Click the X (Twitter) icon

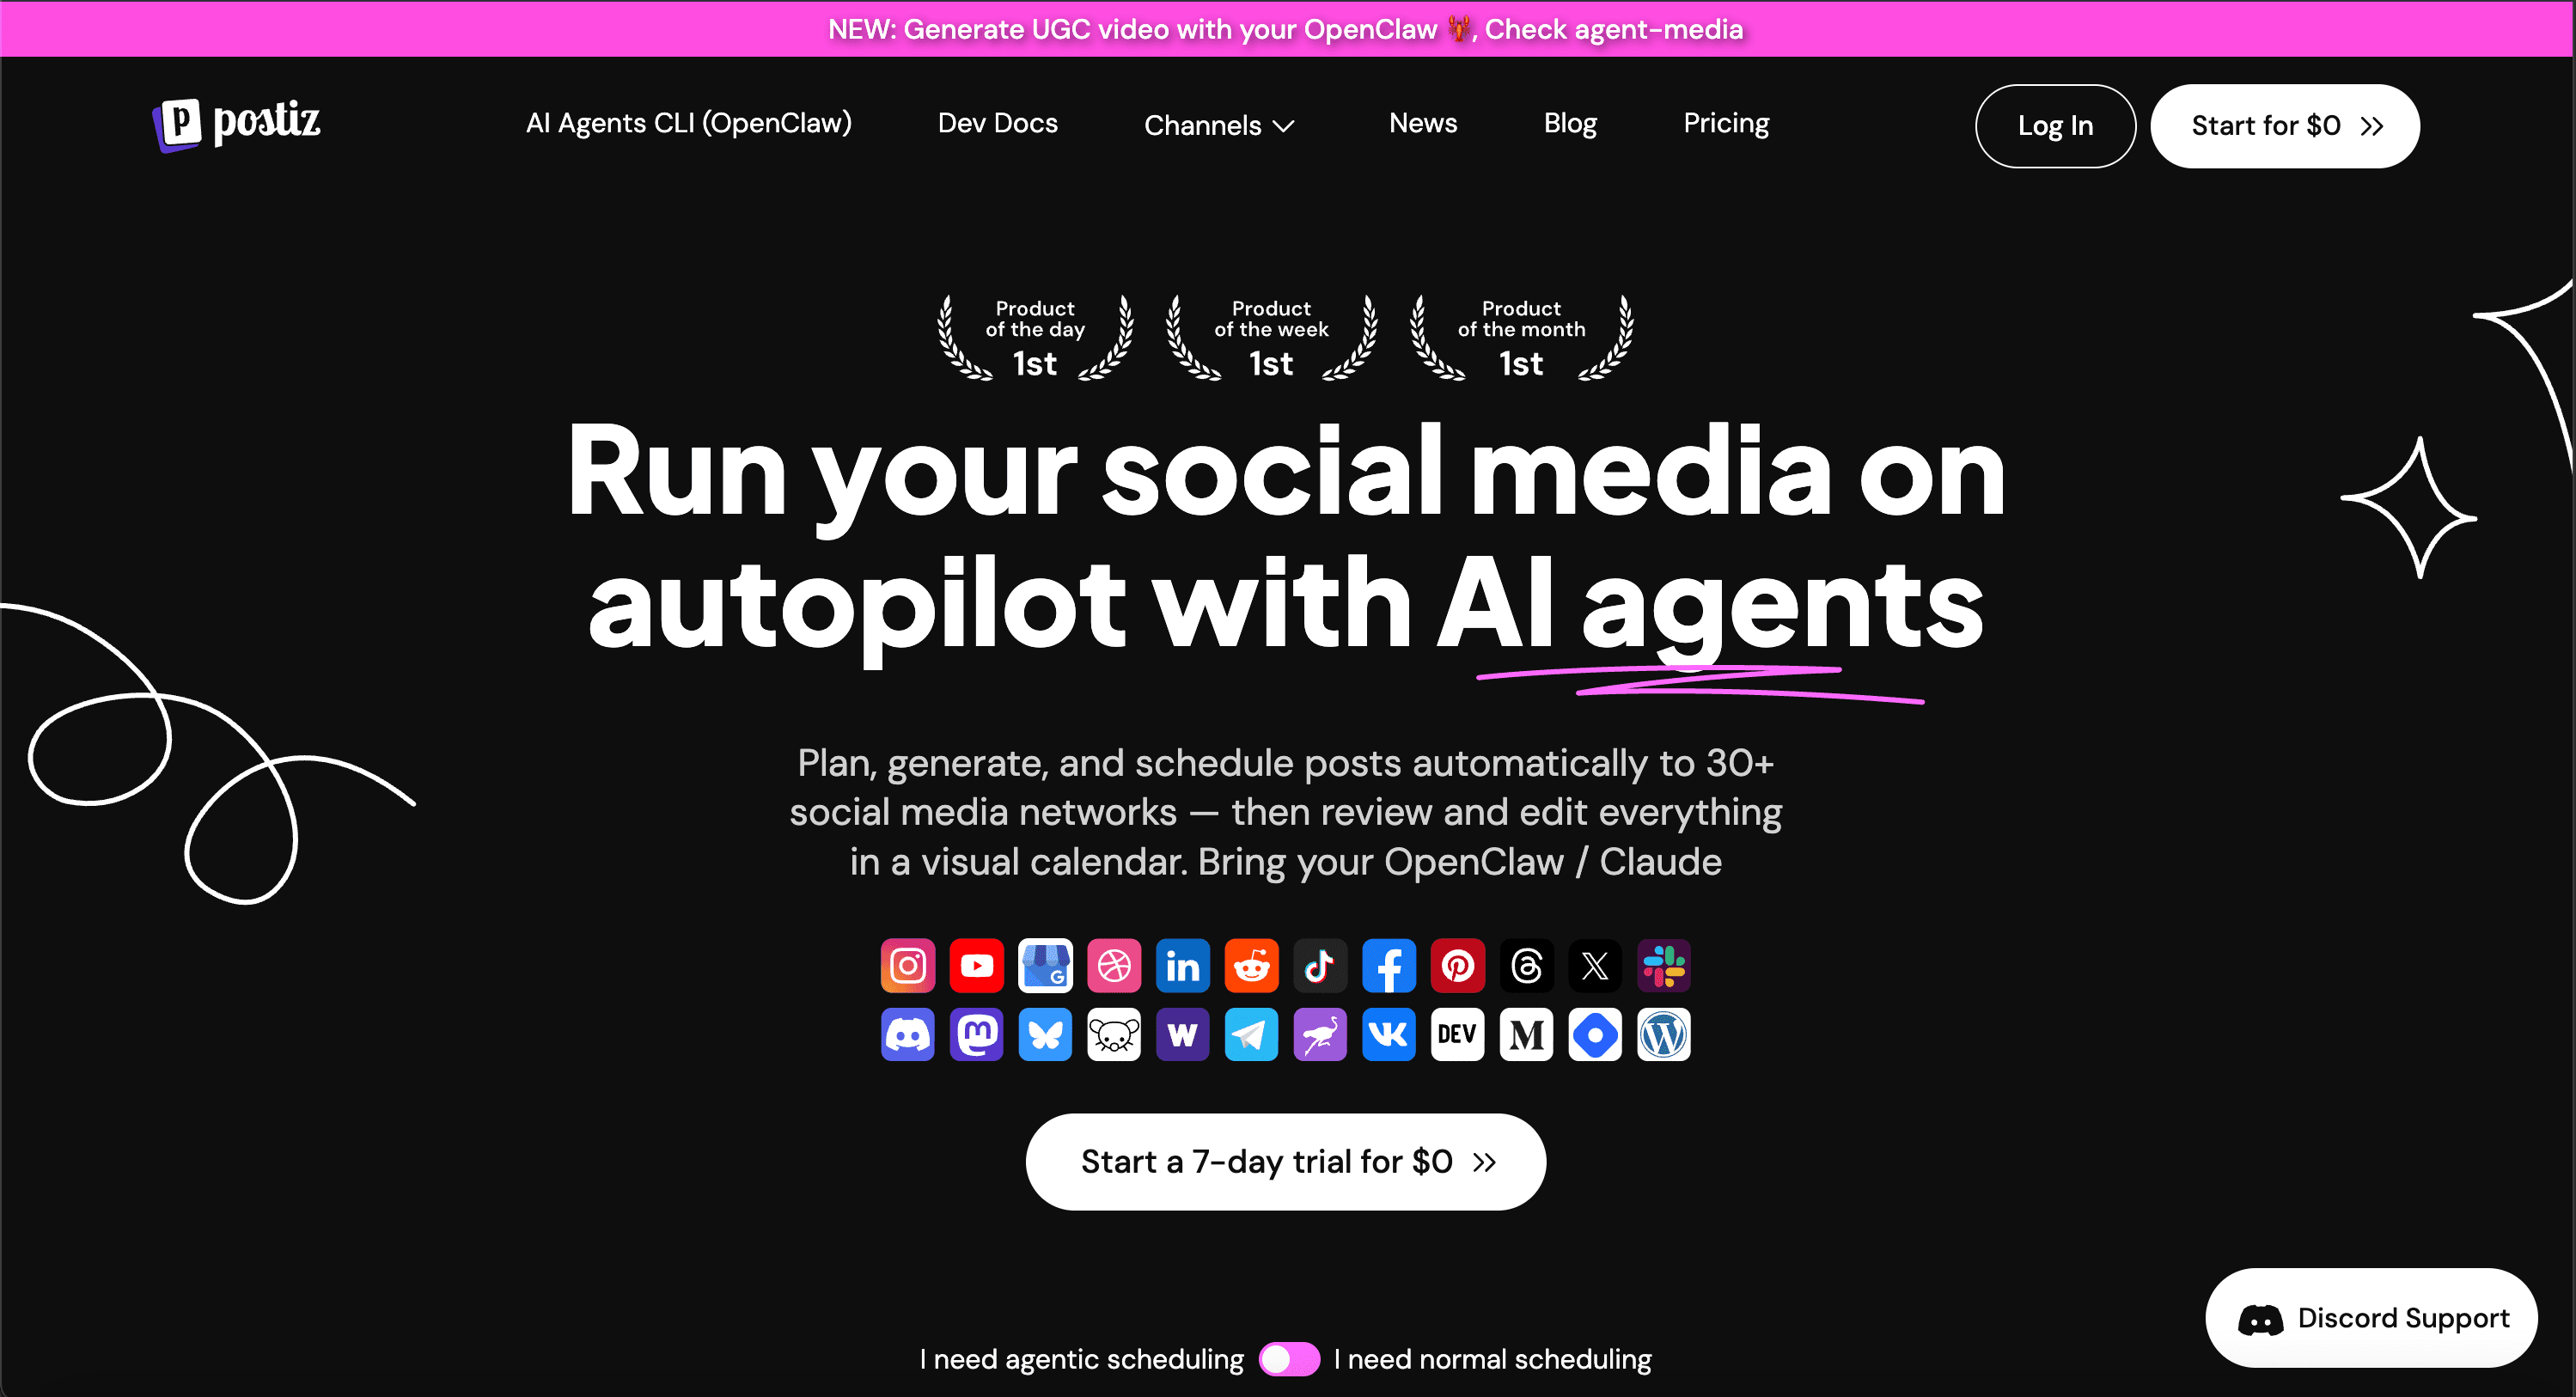pos(1595,965)
